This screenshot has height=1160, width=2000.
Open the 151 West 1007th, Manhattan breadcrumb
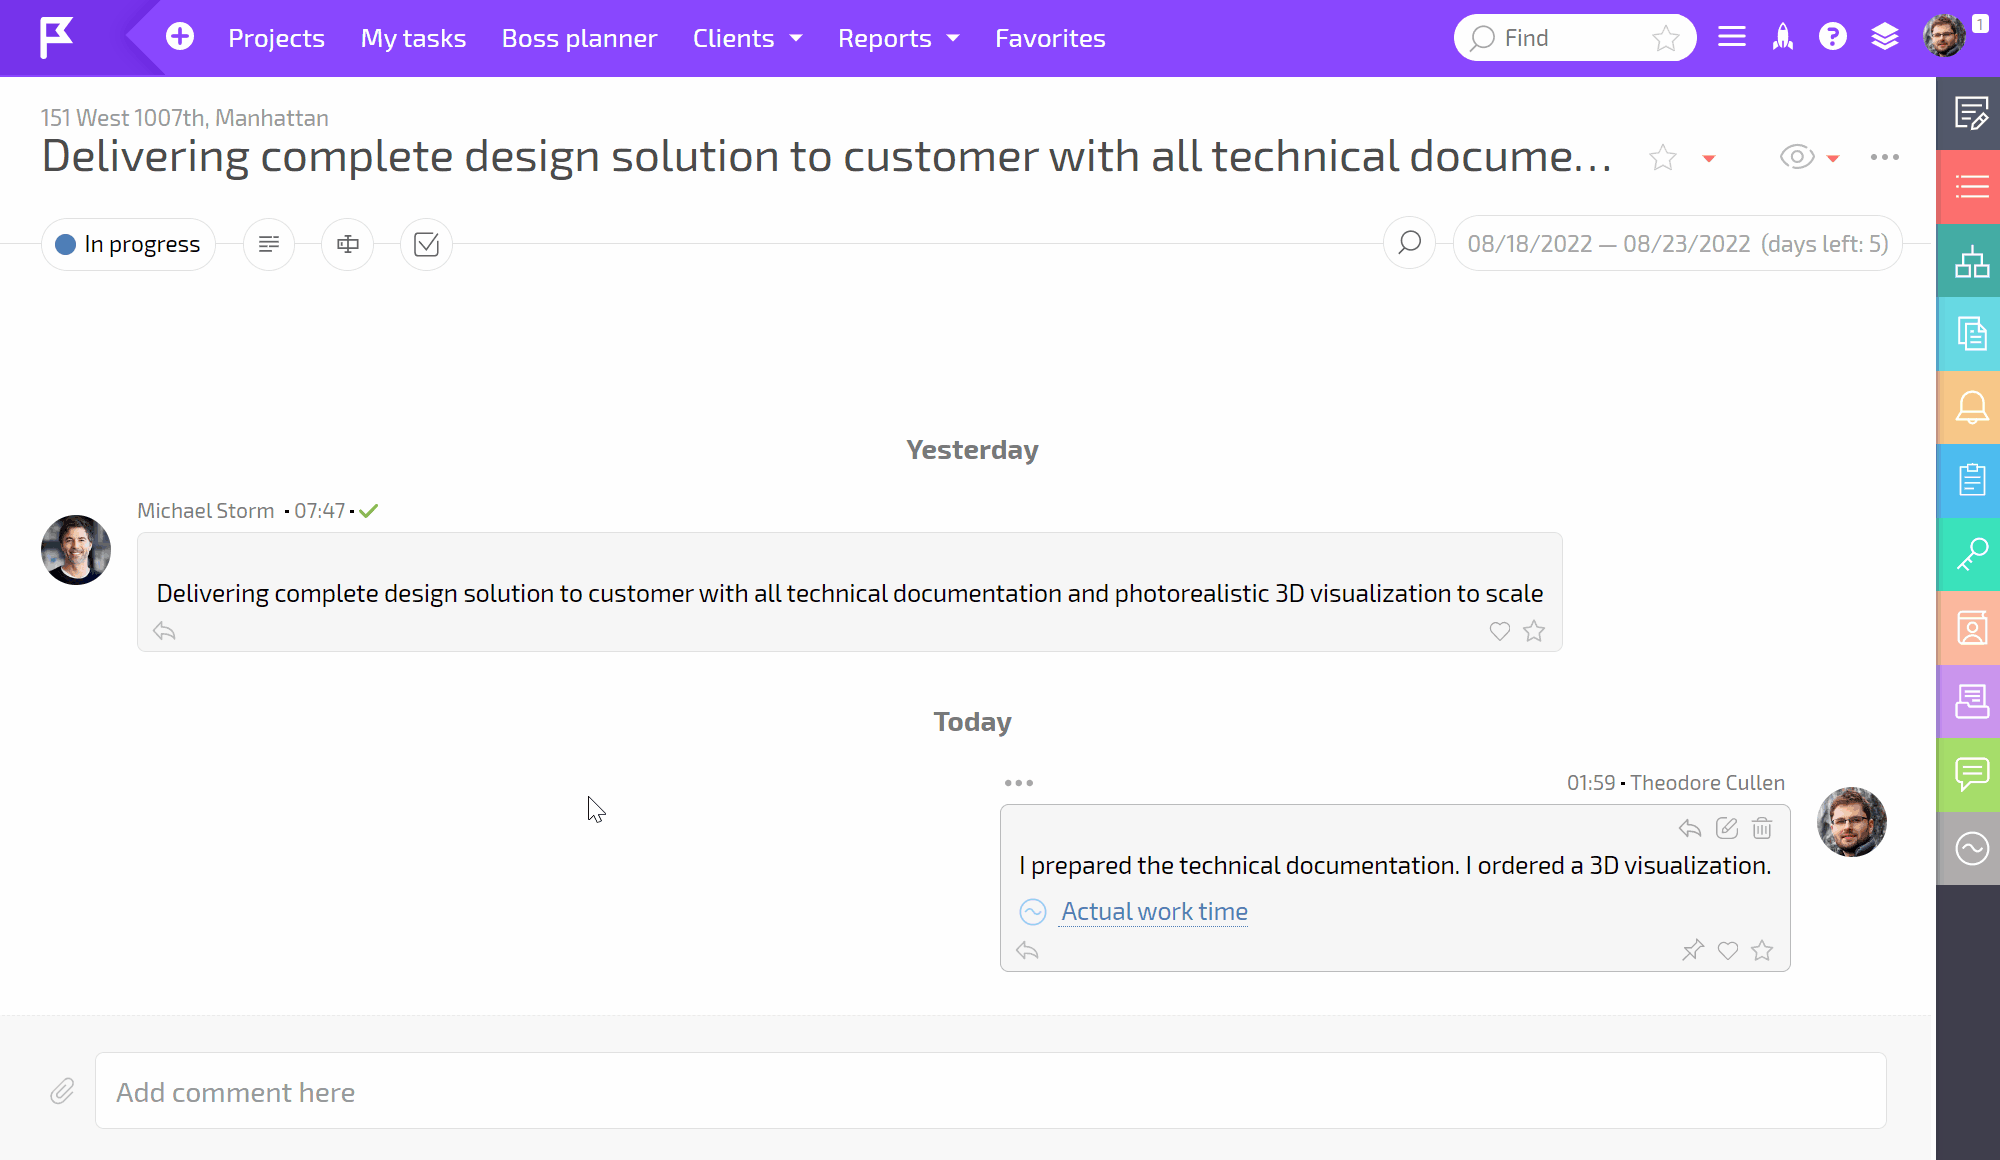point(184,117)
